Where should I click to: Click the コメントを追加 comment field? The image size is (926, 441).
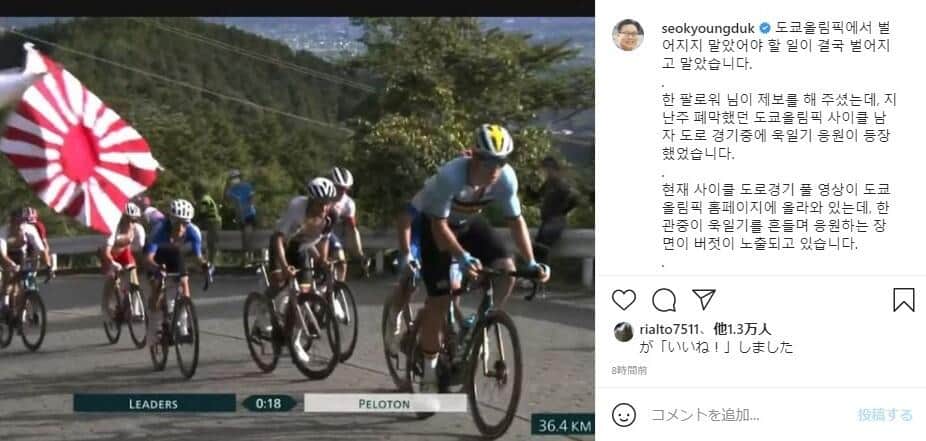click(x=747, y=415)
